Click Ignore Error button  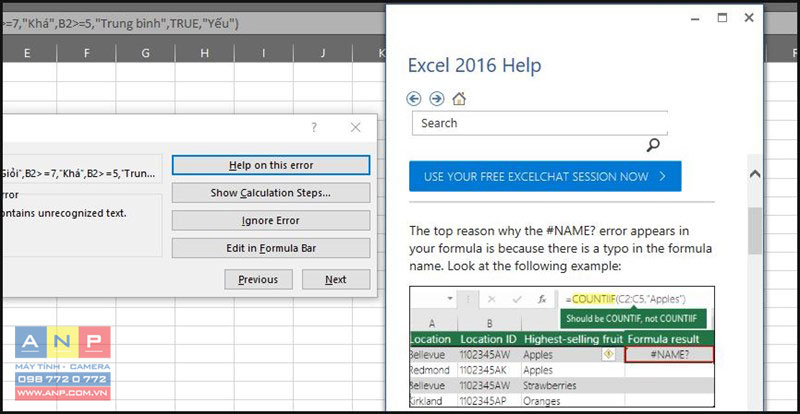(x=271, y=221)
